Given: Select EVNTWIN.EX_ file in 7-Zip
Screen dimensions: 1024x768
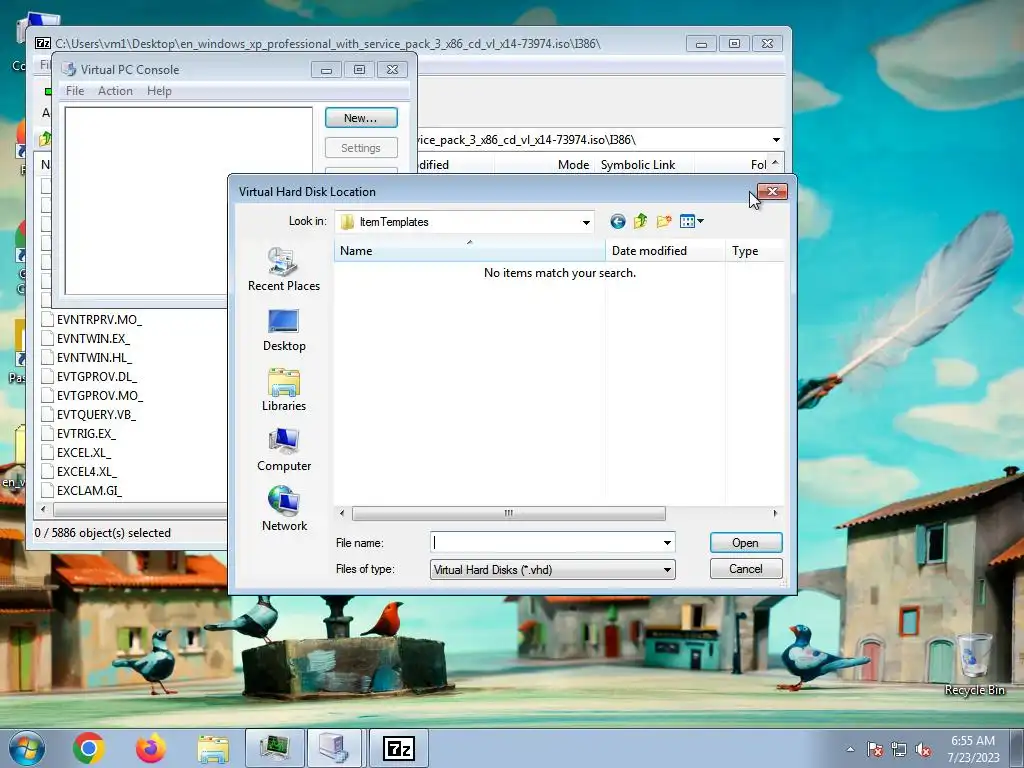Looking at the screenshot, I should 93,338.
